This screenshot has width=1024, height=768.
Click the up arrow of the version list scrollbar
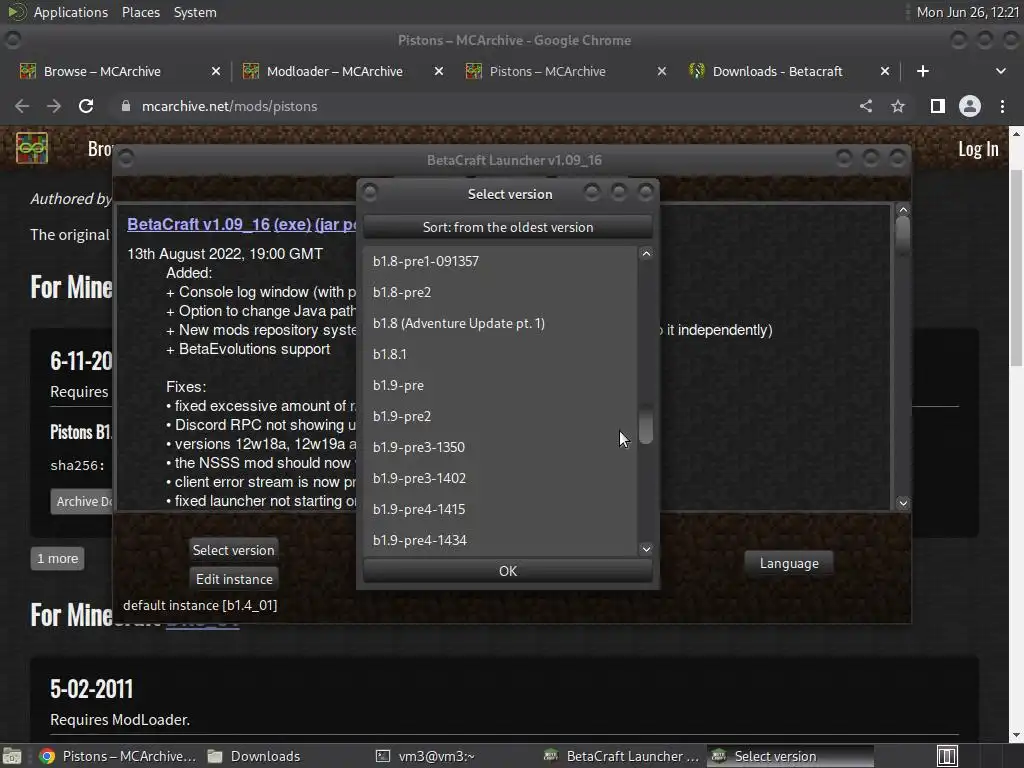pyautogui.click(x=646, y=254)
